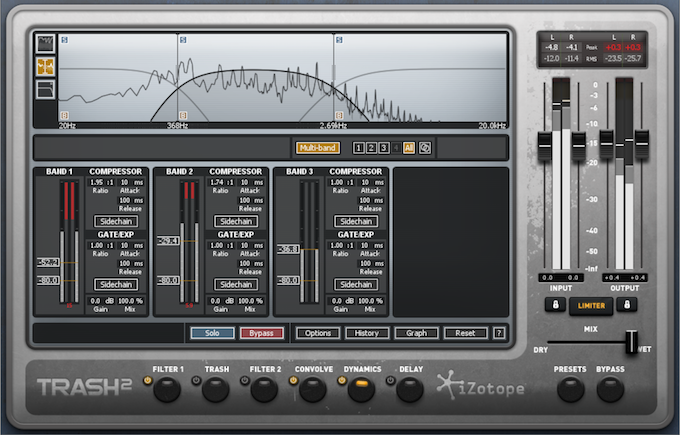680x435 pixels.
Task: Click the blue Solo button
Action: 212,333
